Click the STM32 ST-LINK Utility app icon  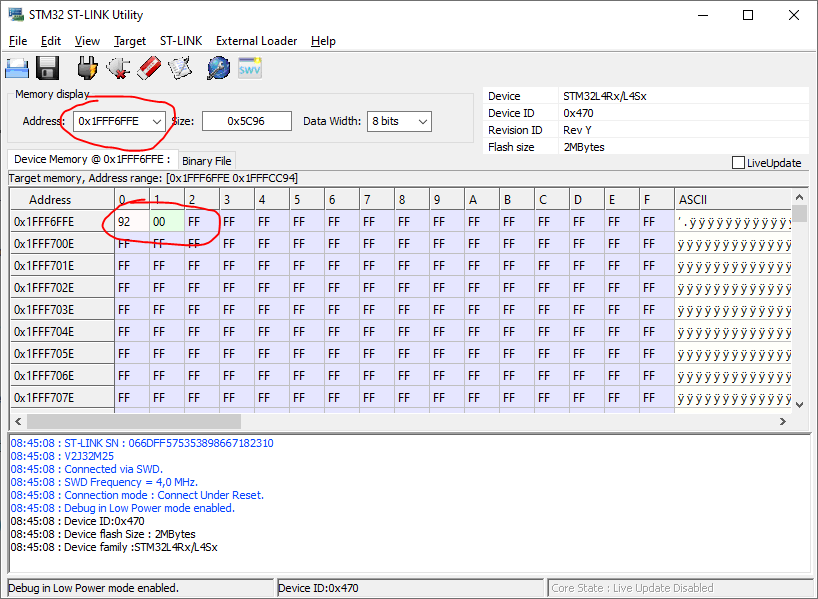pyautogui.click(x=16, y=15)
